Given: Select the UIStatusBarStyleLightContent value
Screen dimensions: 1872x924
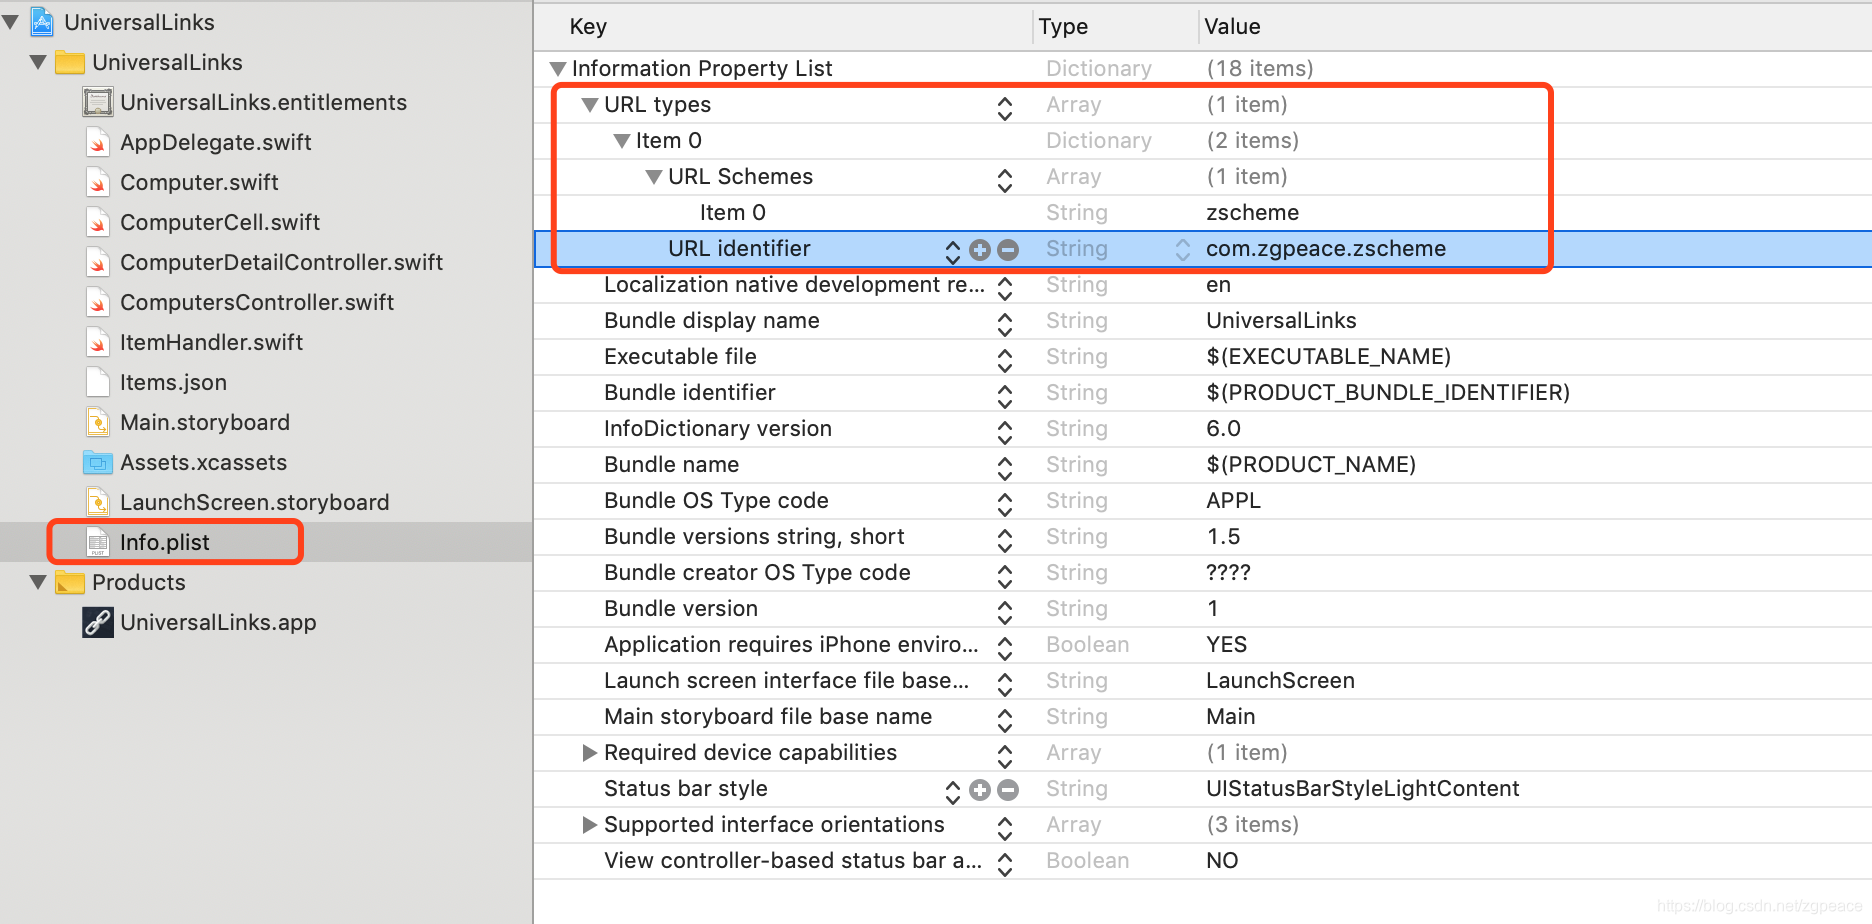Looking at the screenshot, I should pos(1362,789).
